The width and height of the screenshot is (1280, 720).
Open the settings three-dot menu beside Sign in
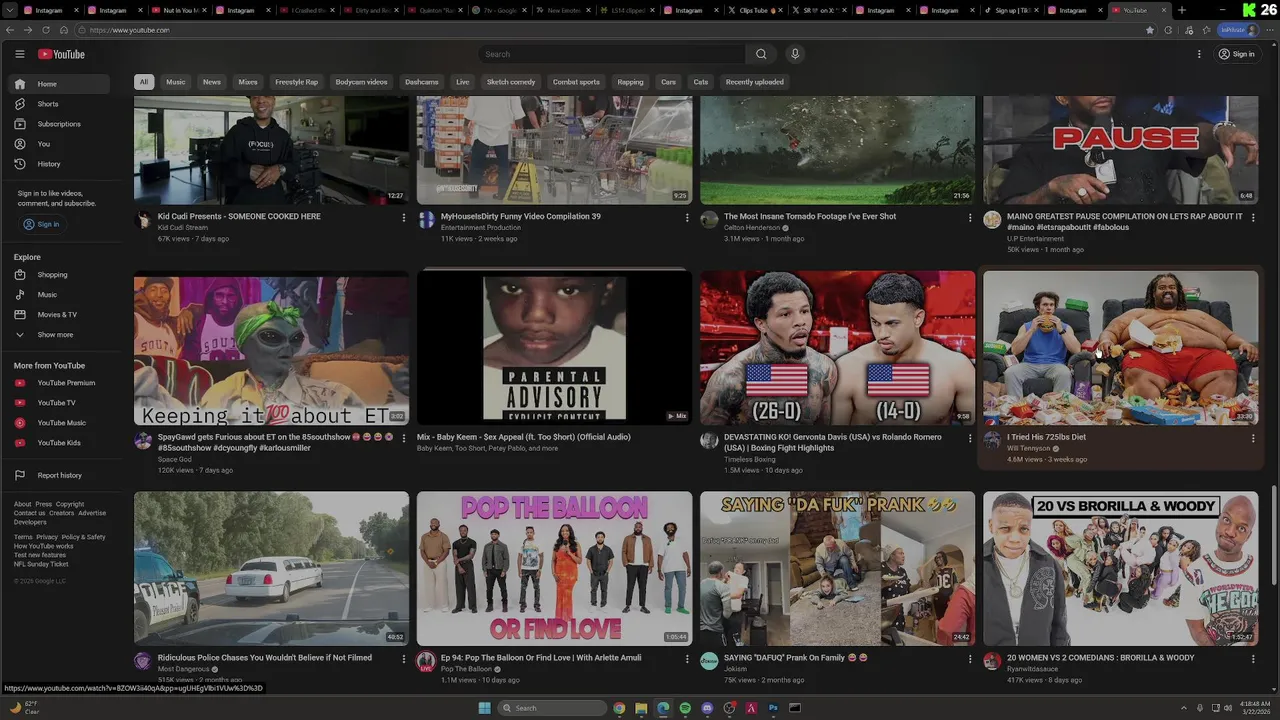(x=1199, y=54)
